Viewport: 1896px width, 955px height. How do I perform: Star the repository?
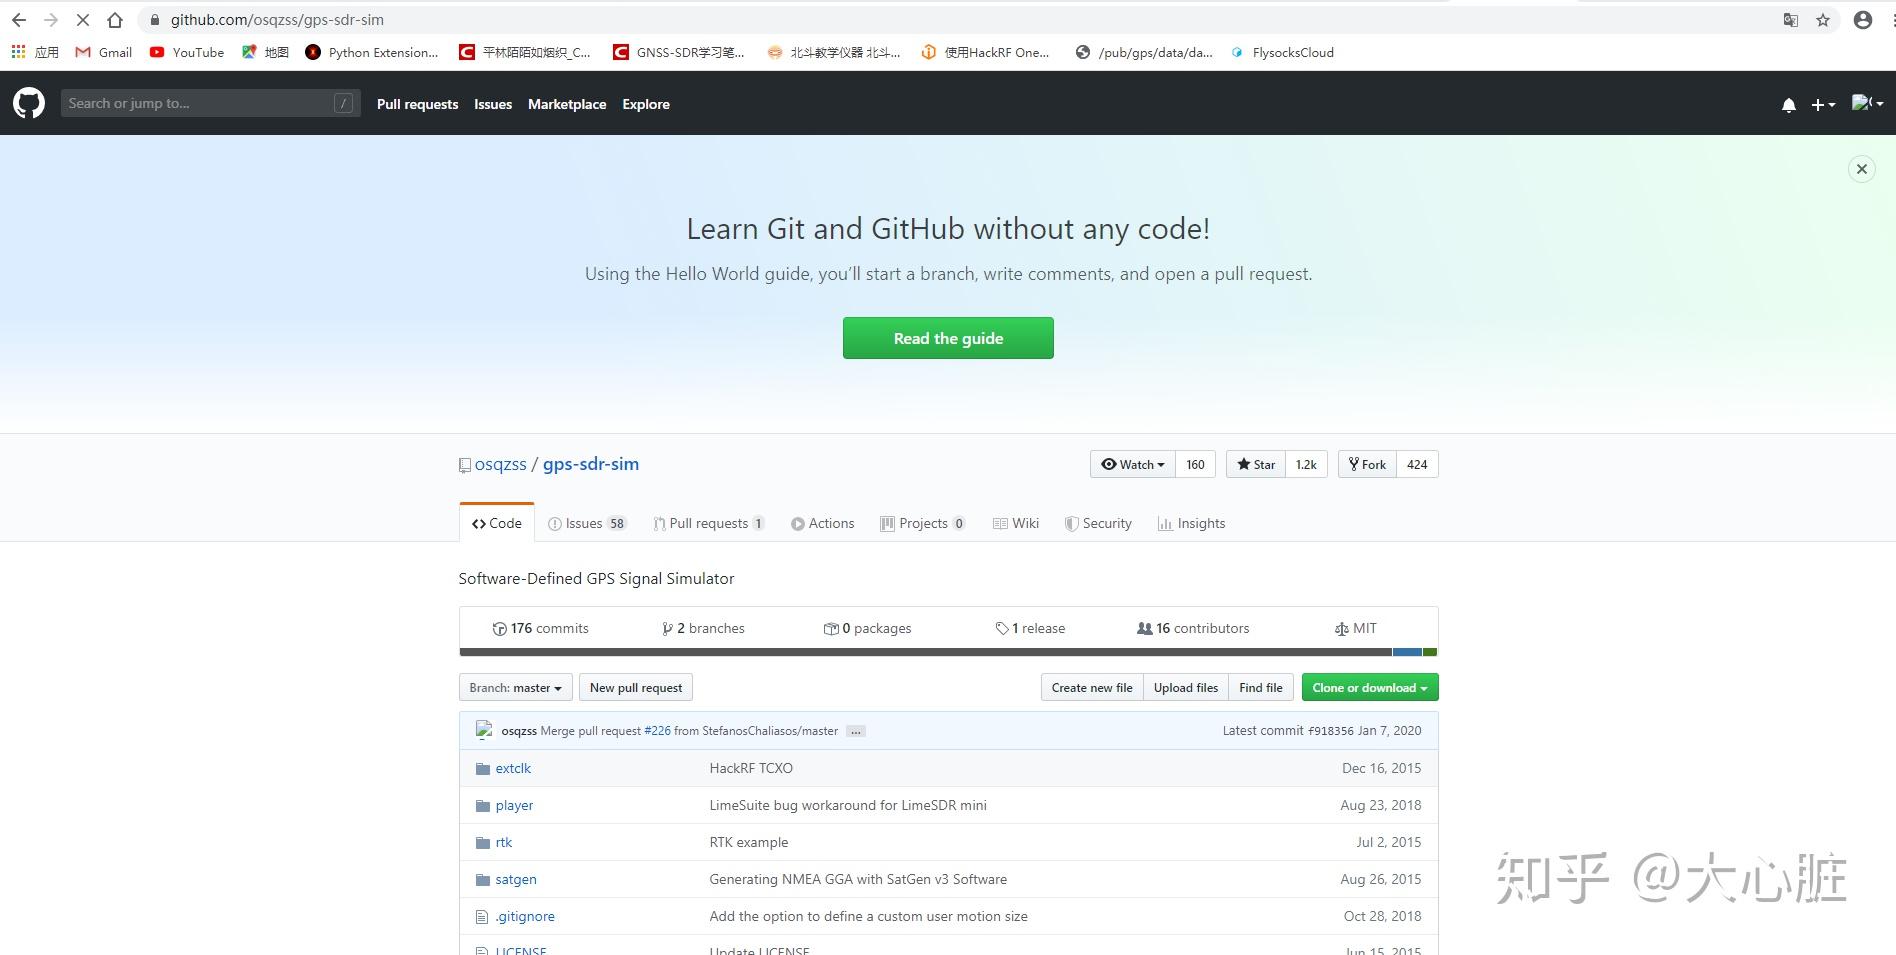click(1256, 464)
